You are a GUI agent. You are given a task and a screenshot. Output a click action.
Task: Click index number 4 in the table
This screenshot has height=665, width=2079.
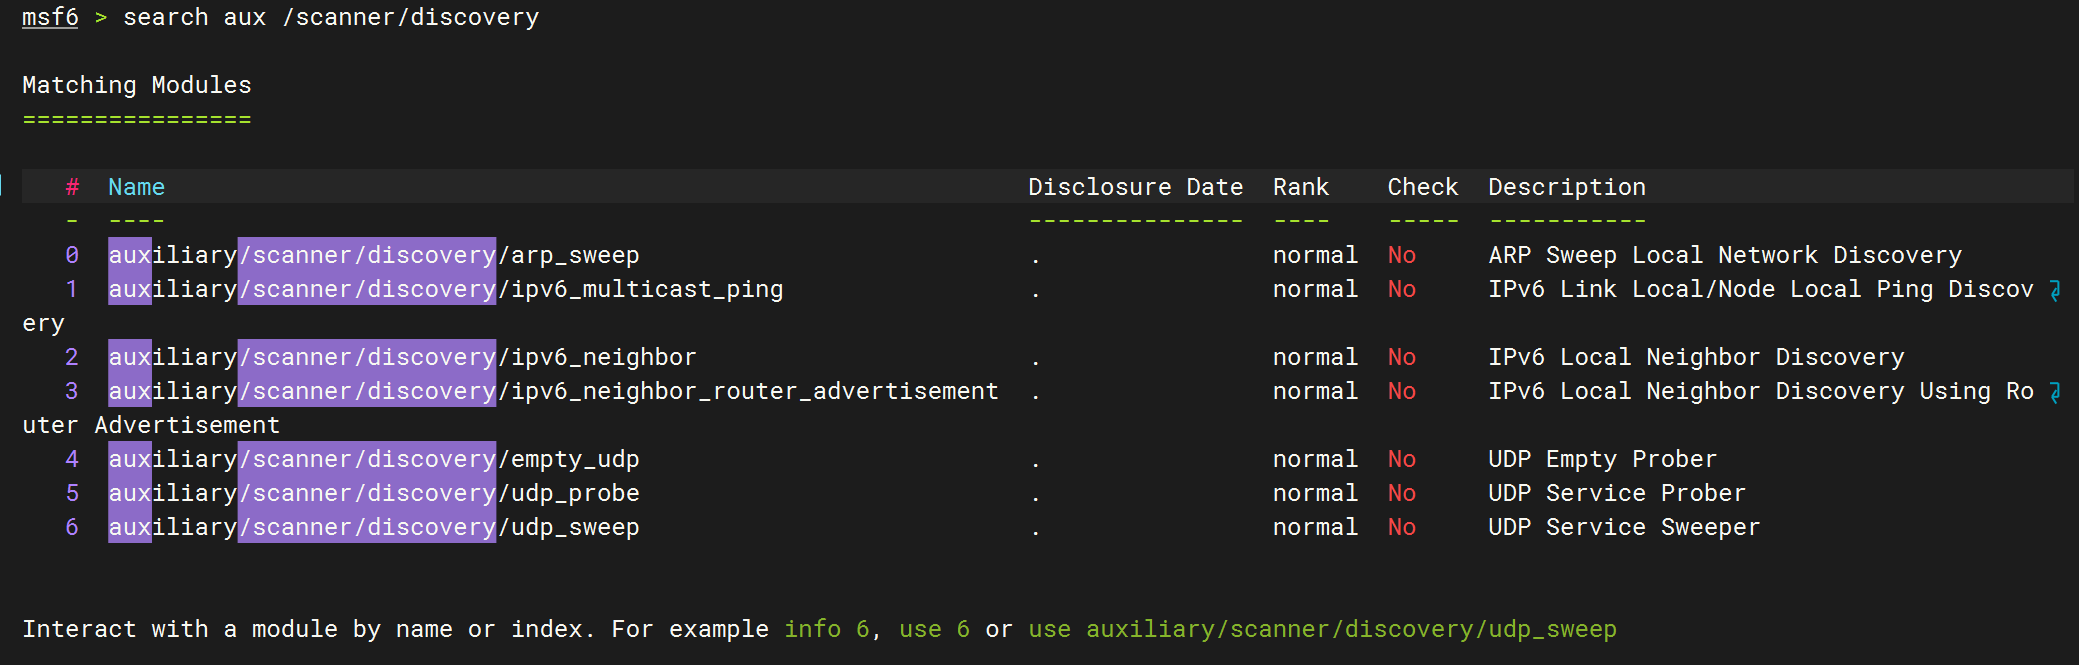[72, 459]
